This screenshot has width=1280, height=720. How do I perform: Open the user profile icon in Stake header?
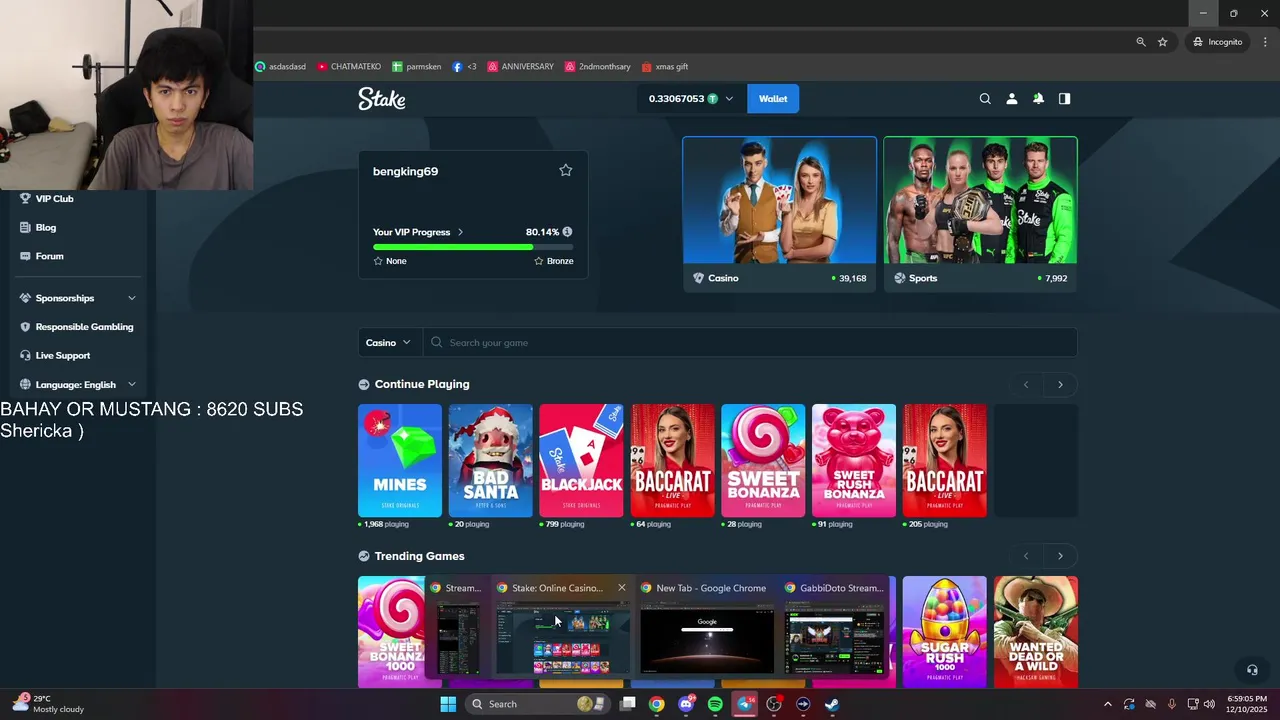(1011, 99)
